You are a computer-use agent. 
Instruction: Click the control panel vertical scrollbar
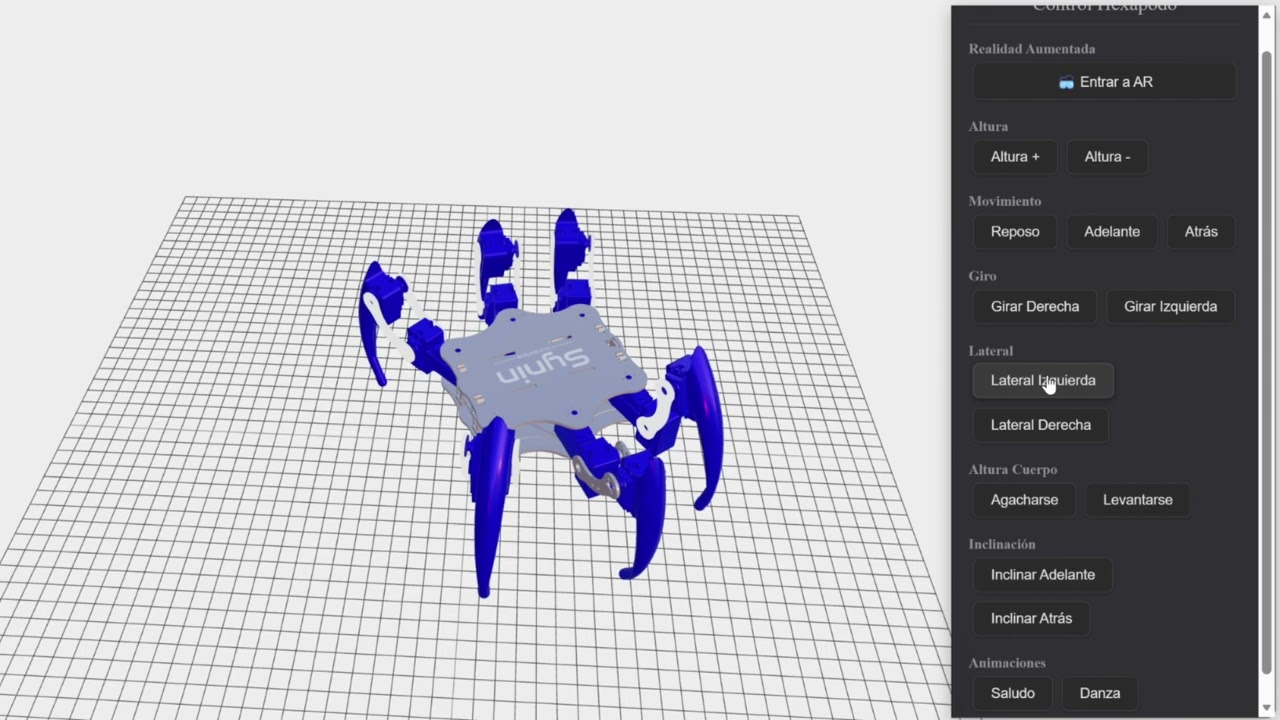point(1266,360)
